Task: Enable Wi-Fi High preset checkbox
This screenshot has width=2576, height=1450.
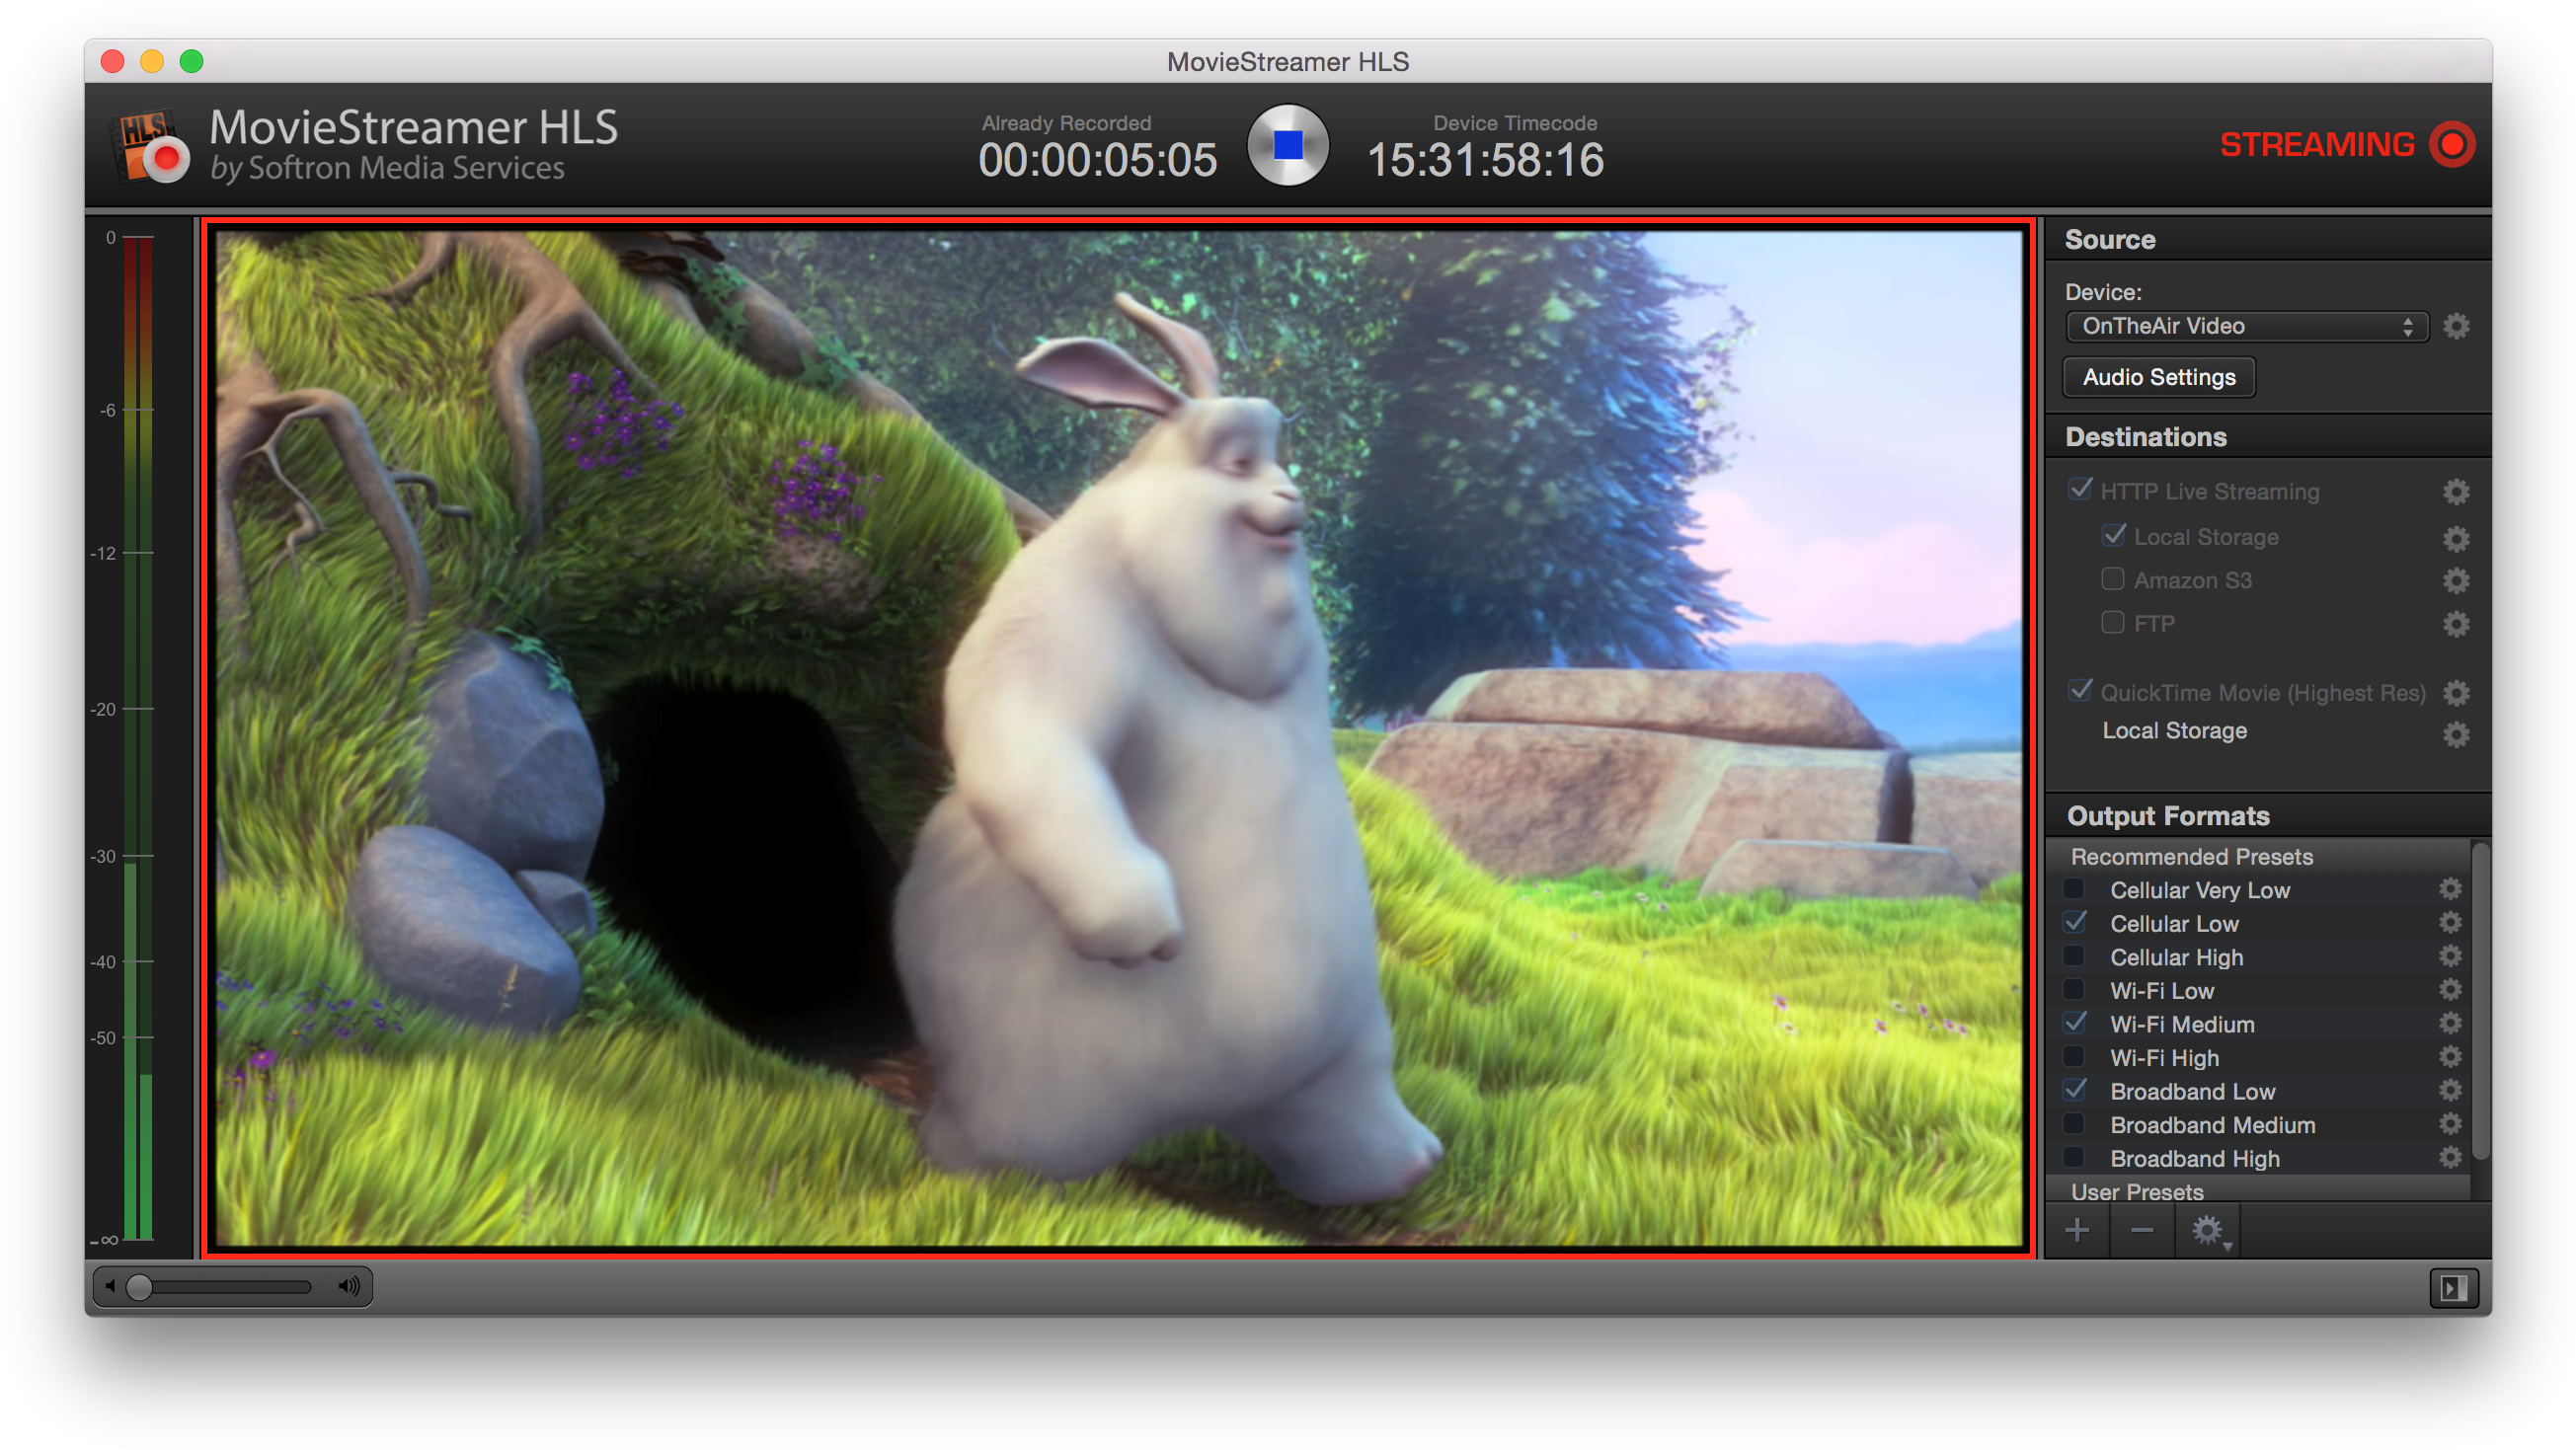Action: (2074, 1056)
